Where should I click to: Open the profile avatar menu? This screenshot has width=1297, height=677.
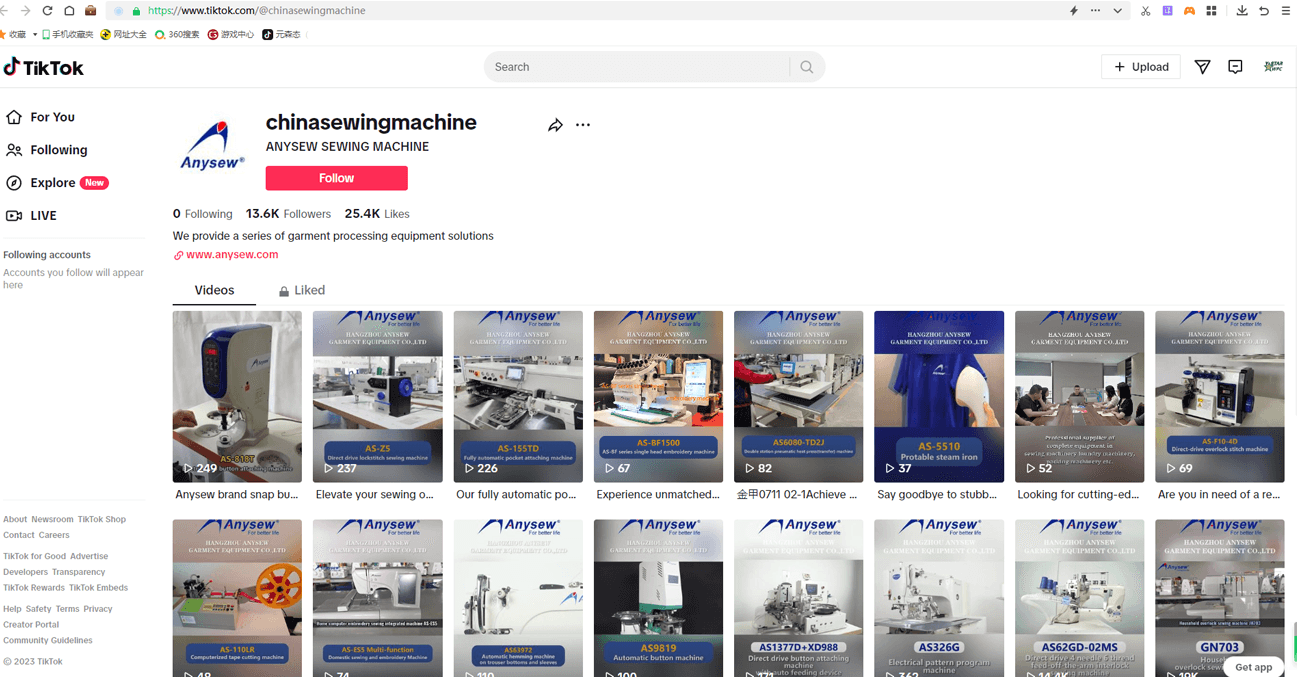[x=1273, y=67]
